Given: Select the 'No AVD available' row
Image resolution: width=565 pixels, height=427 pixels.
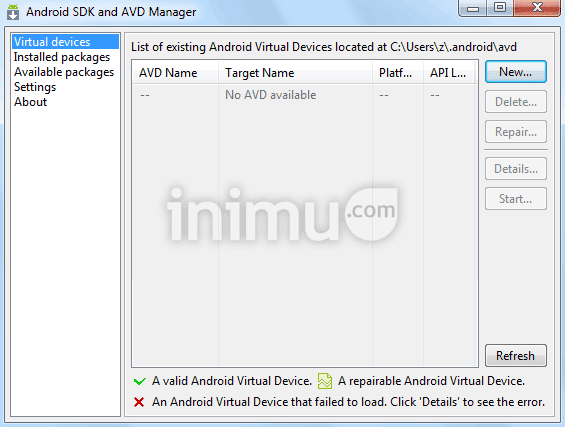Looking at the screenshot, I should click(305, 95).
